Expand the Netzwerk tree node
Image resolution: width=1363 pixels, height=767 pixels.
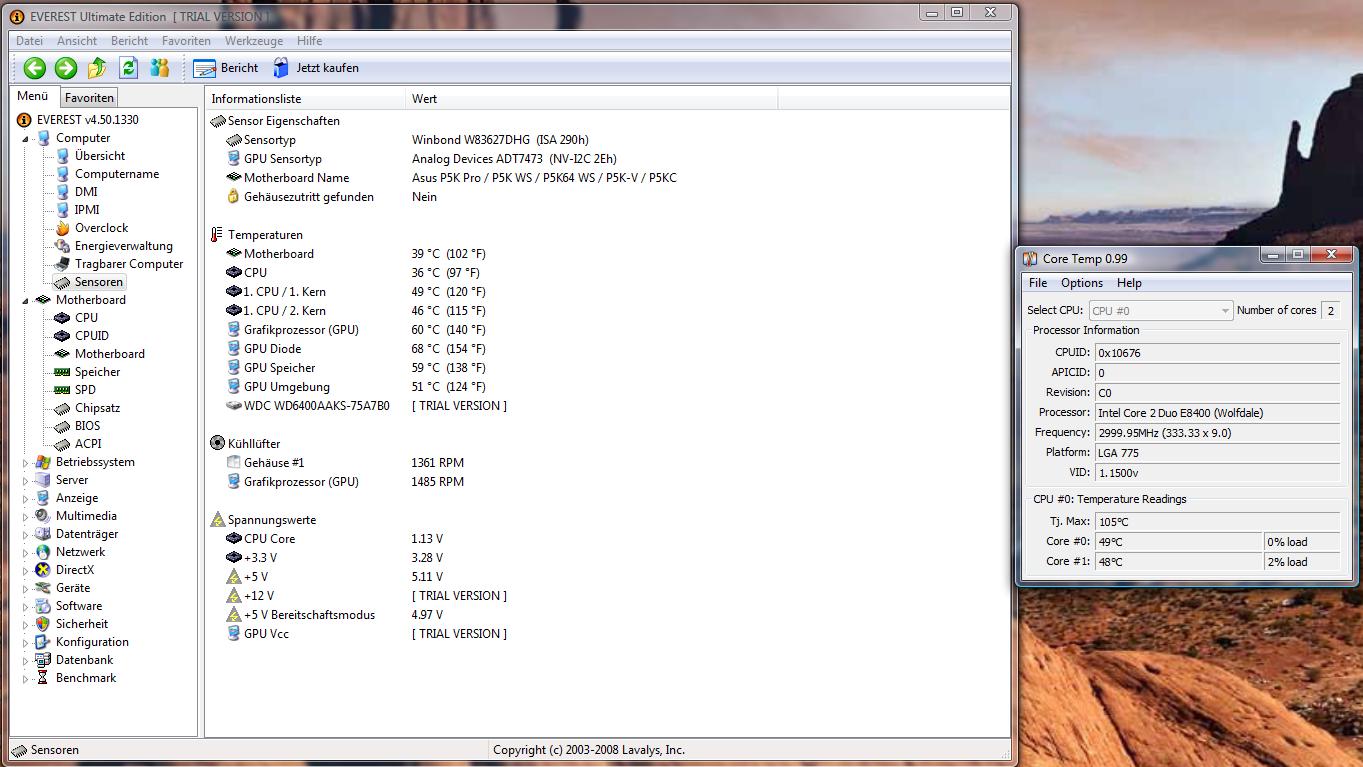26,552
